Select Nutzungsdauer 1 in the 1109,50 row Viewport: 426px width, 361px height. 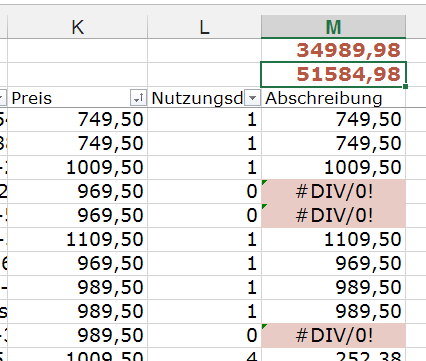click(204, 239)
